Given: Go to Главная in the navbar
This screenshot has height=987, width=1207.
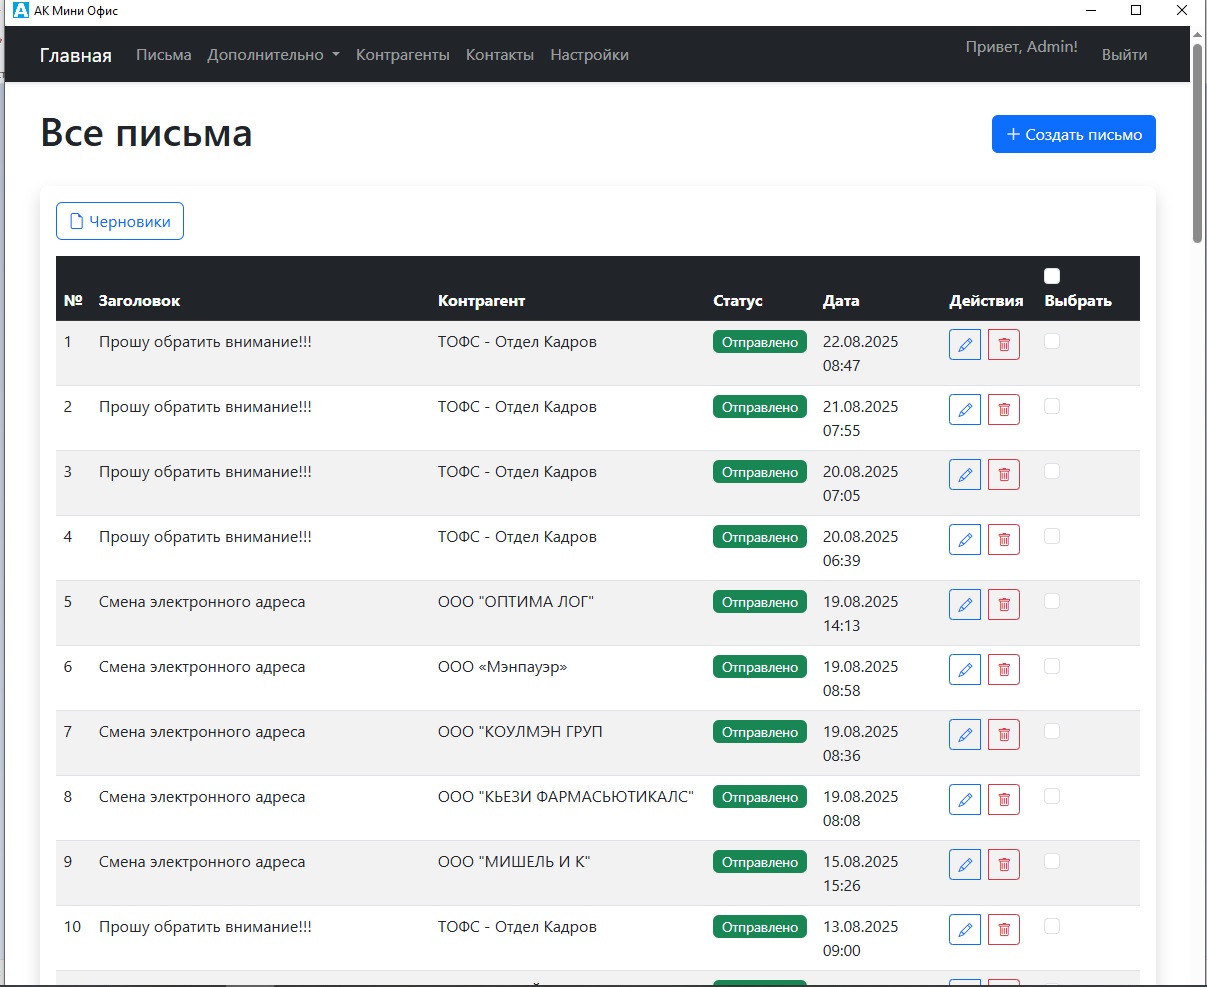Looking at the screenshot, I should coord(76,55).
